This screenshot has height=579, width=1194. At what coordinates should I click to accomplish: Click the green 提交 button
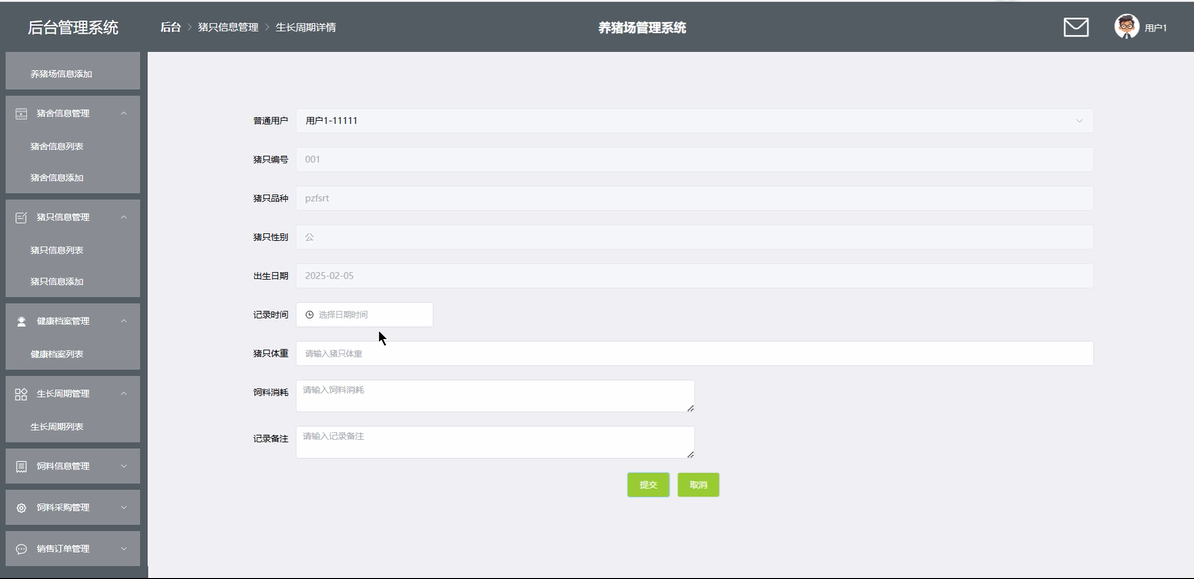(x=648, y=485)
